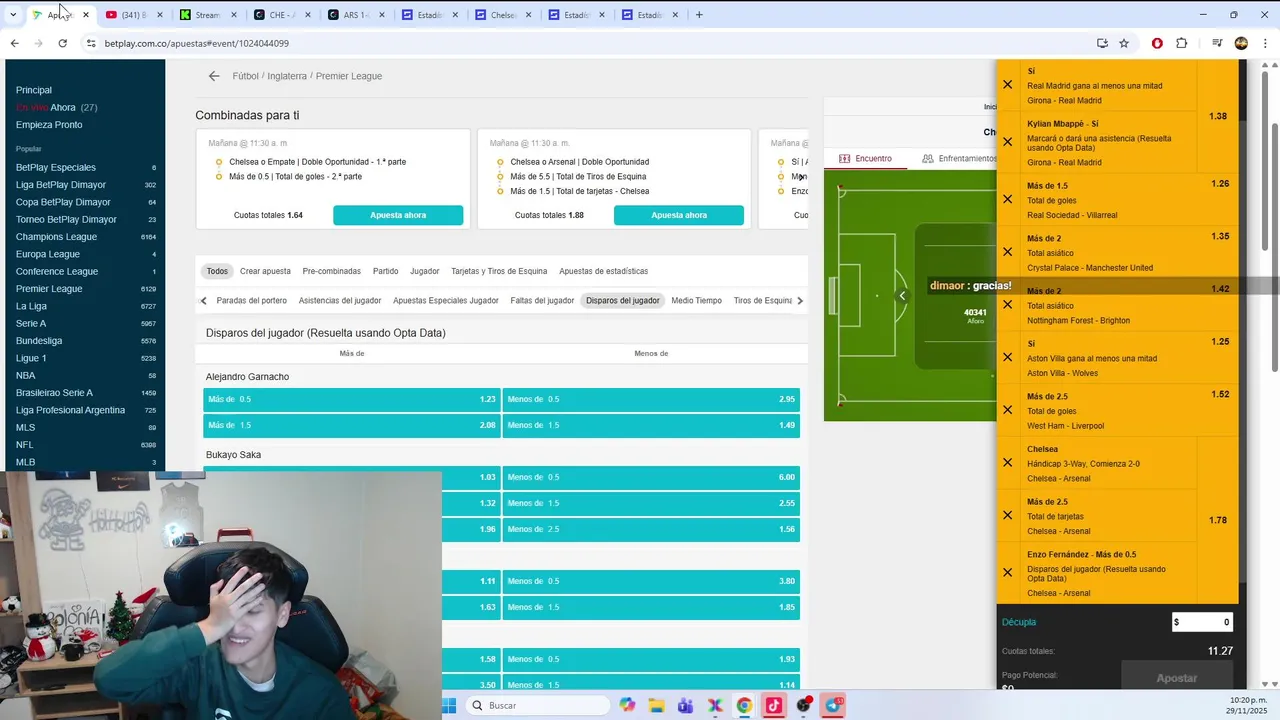Screen dimensions: 1280x720
Task: Select Faltas del jugador market chip
Action: tap(542, 300)
